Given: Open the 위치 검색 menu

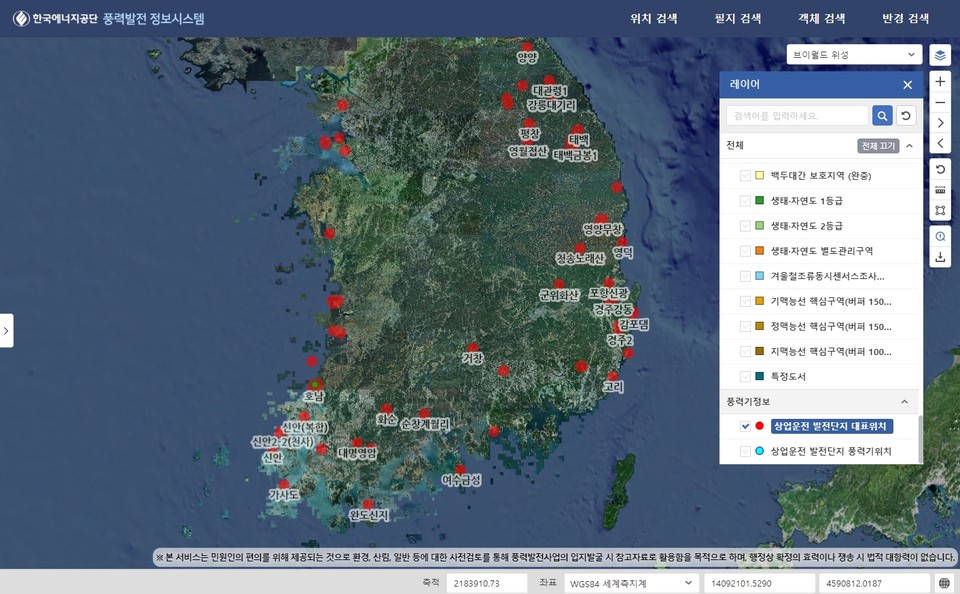Looking at the screenshot, I should pos(654,19).
